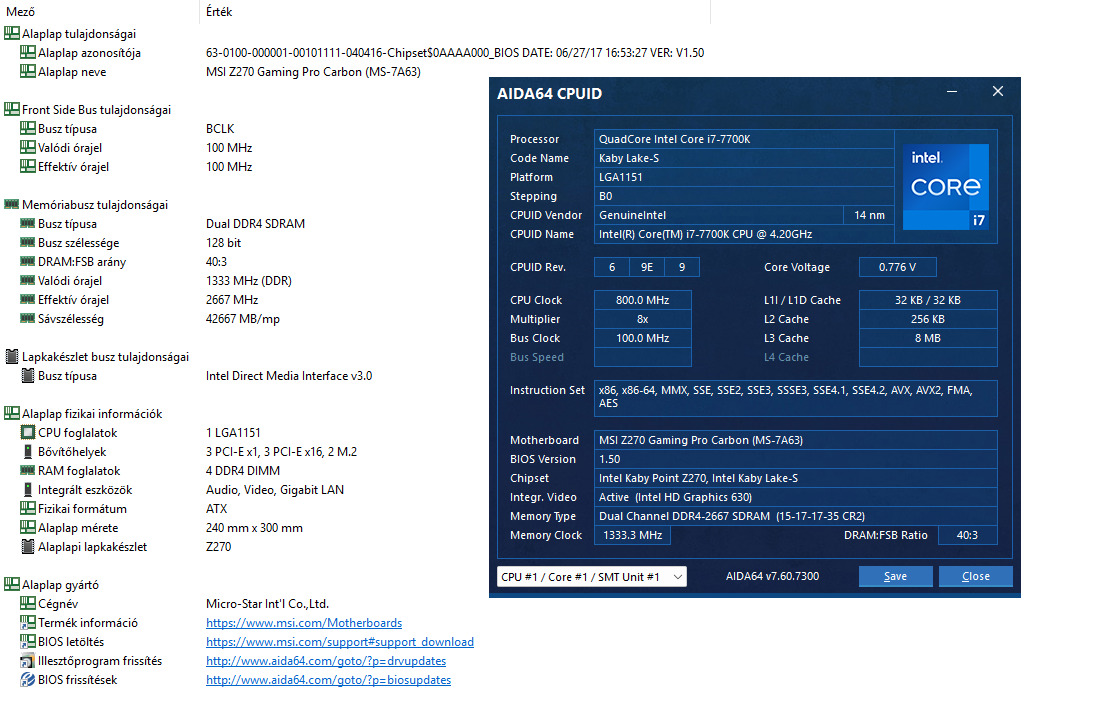Click the Alaplapi lapkakészlet chip icon

pyautogui.click(x=27, y=546)
